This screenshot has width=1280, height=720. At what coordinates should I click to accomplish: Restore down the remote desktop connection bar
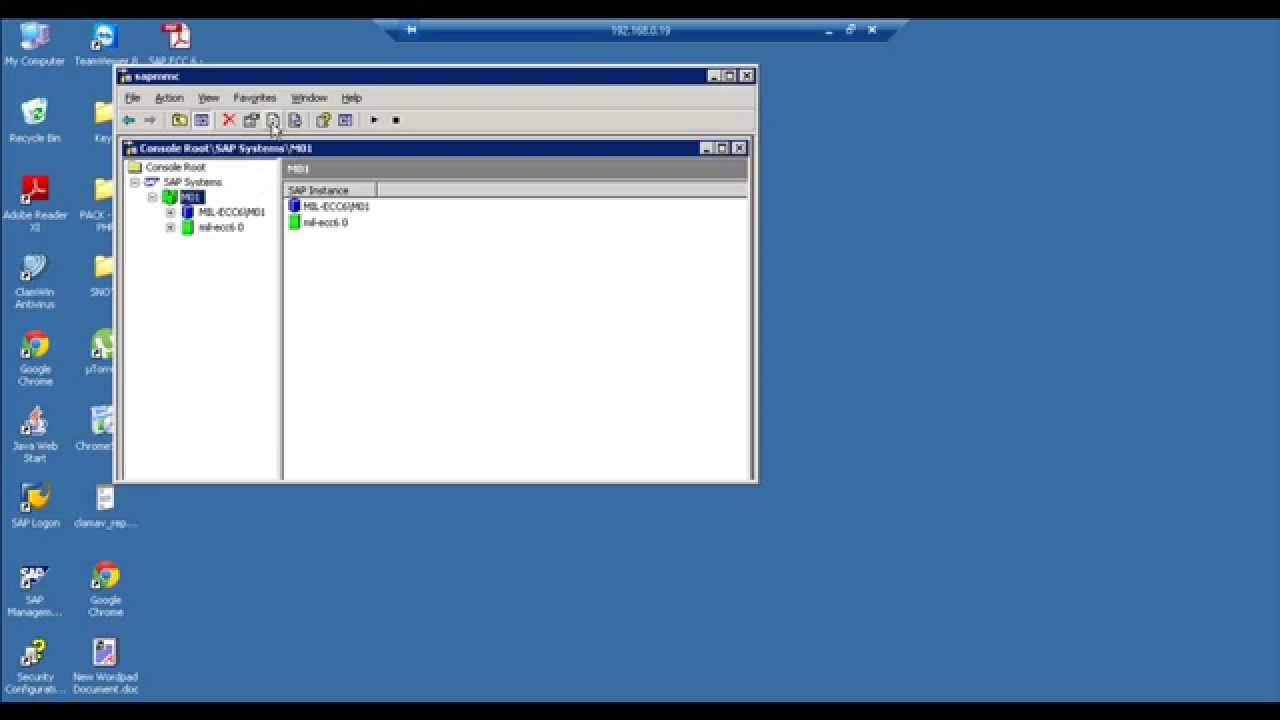point(850,30)
